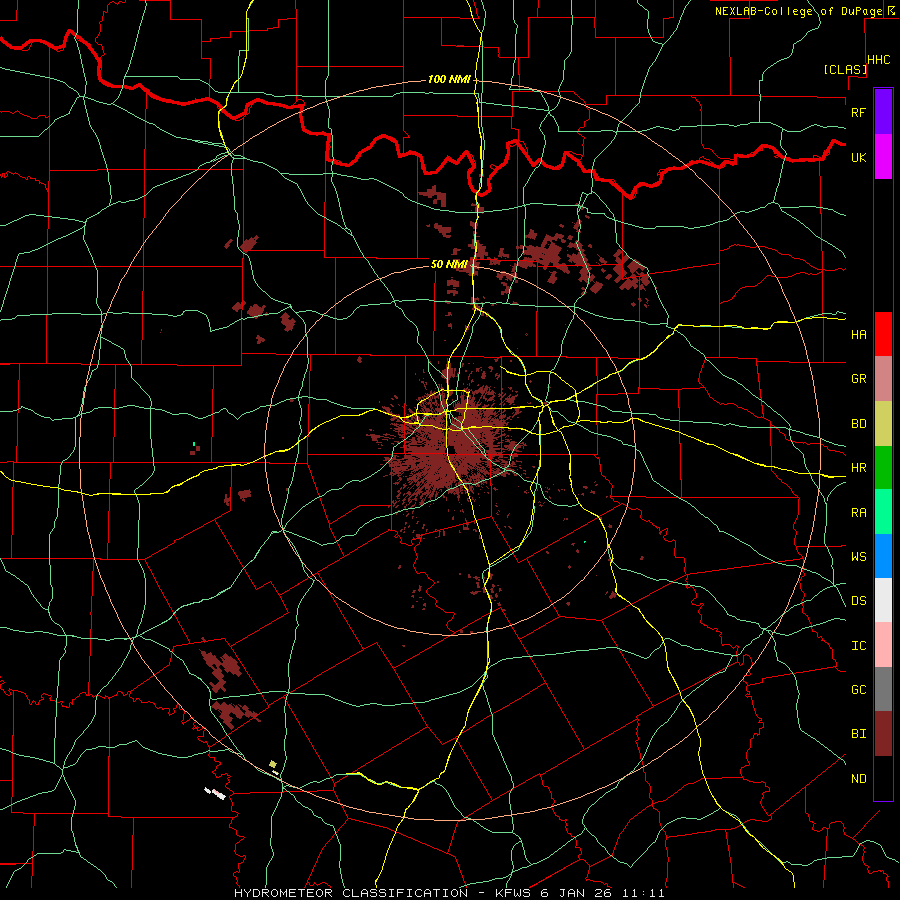This screenshot has height=900, width=900.
Task: Click the red HA legend color swatch
Action: 883,334
